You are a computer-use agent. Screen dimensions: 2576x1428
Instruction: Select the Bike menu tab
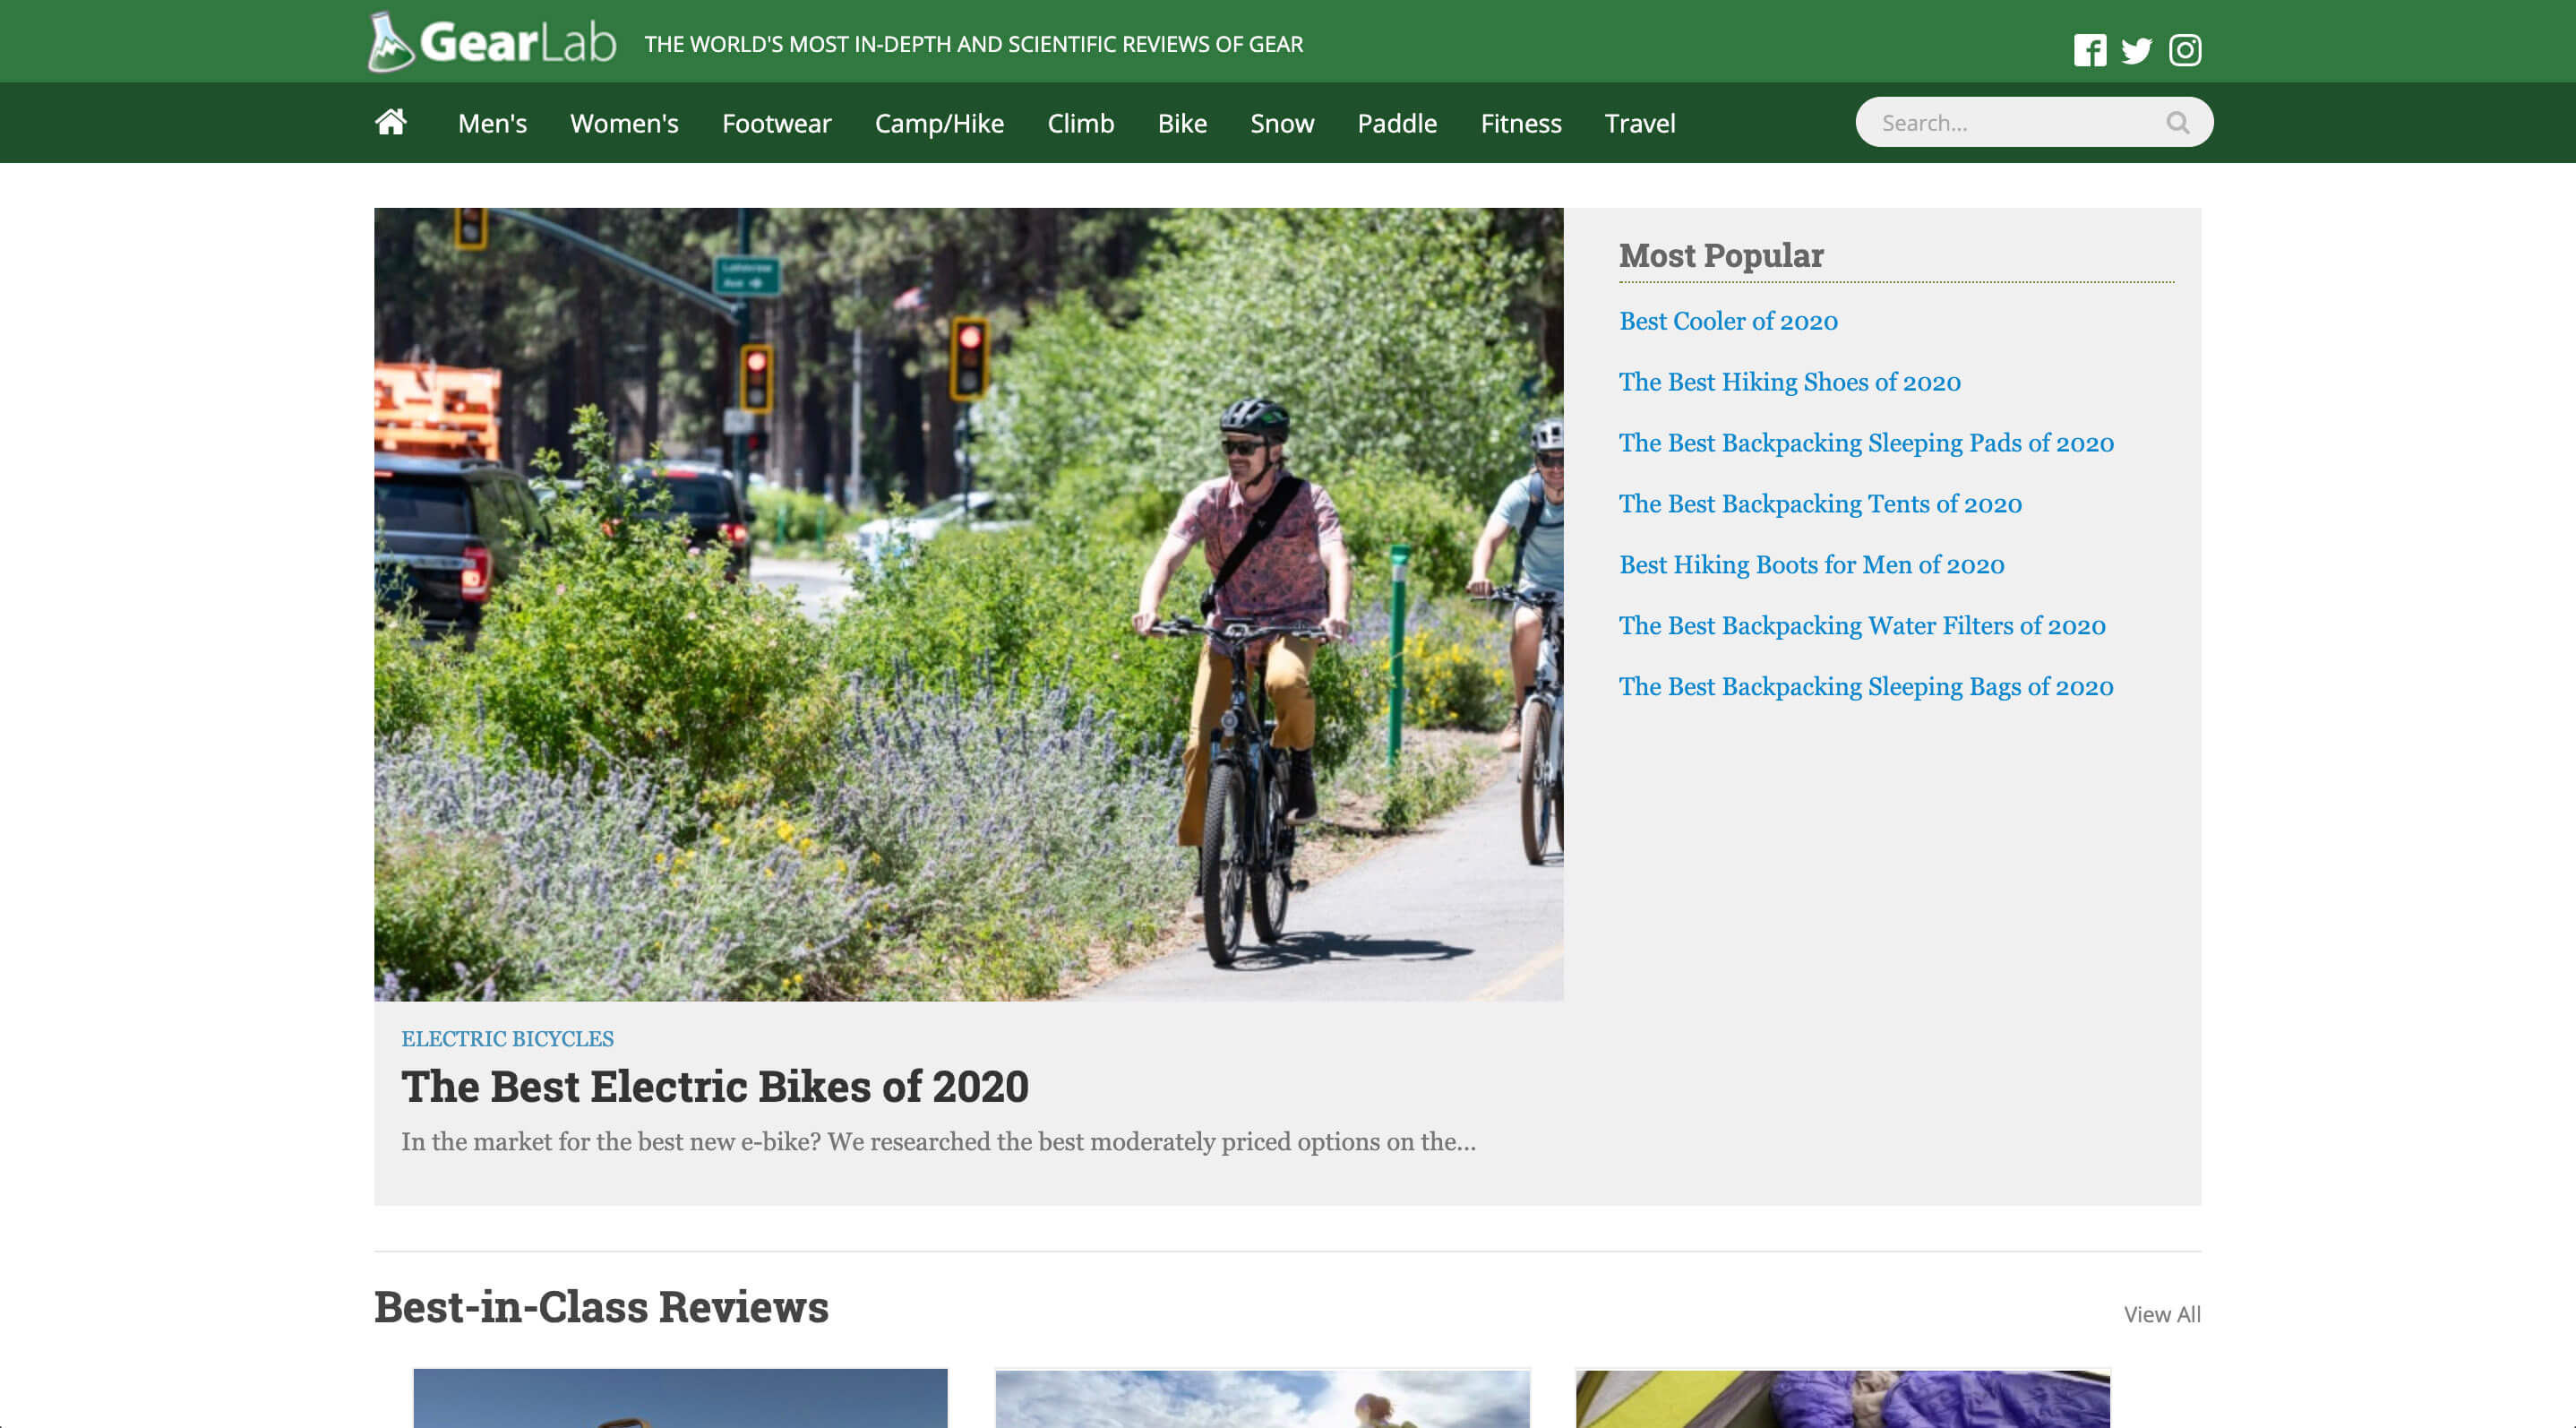[1181, 121]
